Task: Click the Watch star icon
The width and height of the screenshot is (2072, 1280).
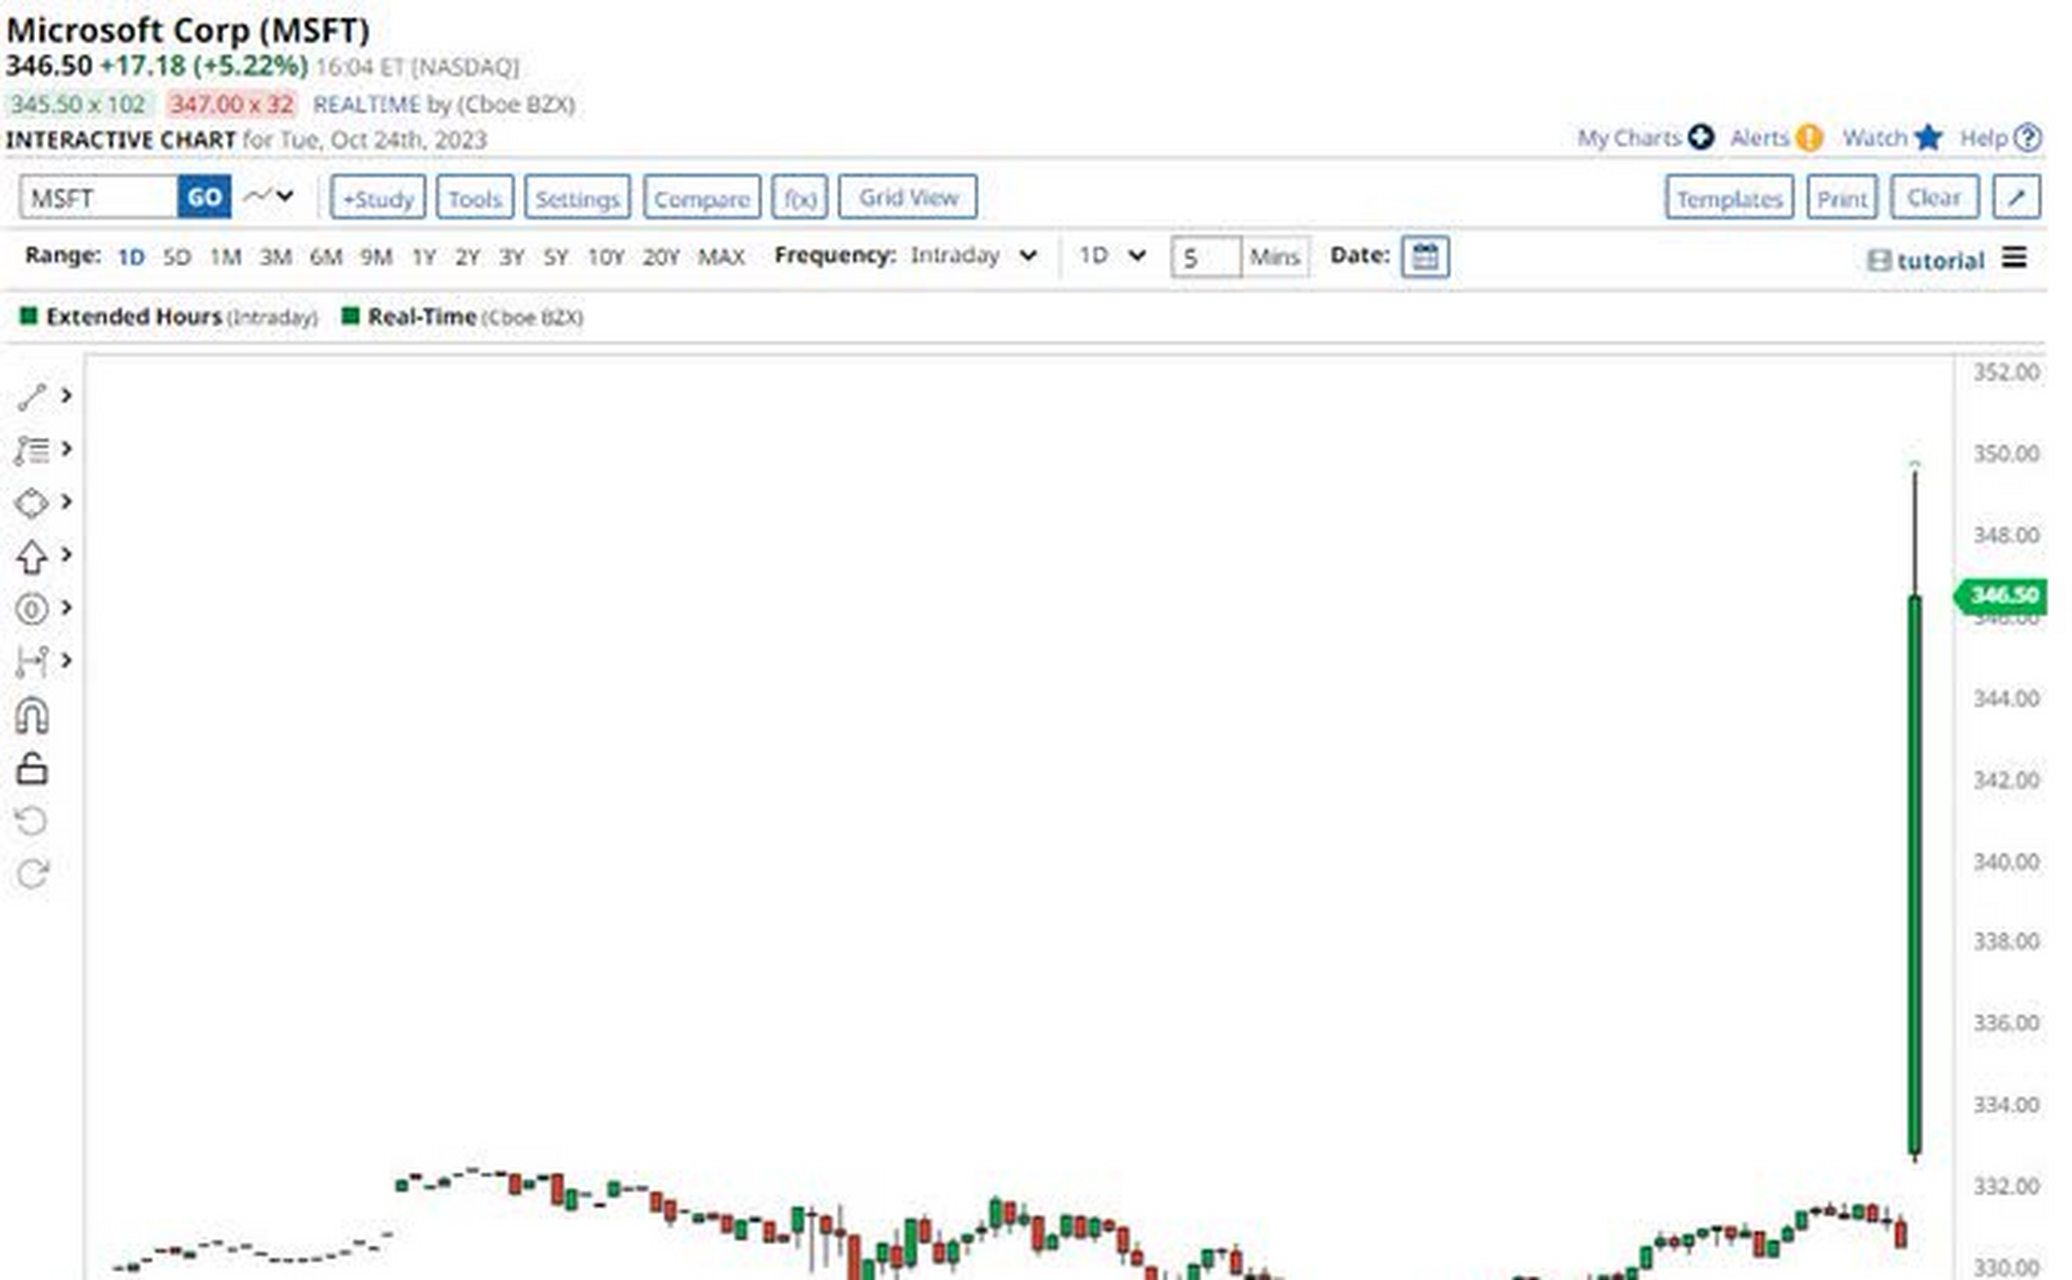Action: [x=1928, y=137]
